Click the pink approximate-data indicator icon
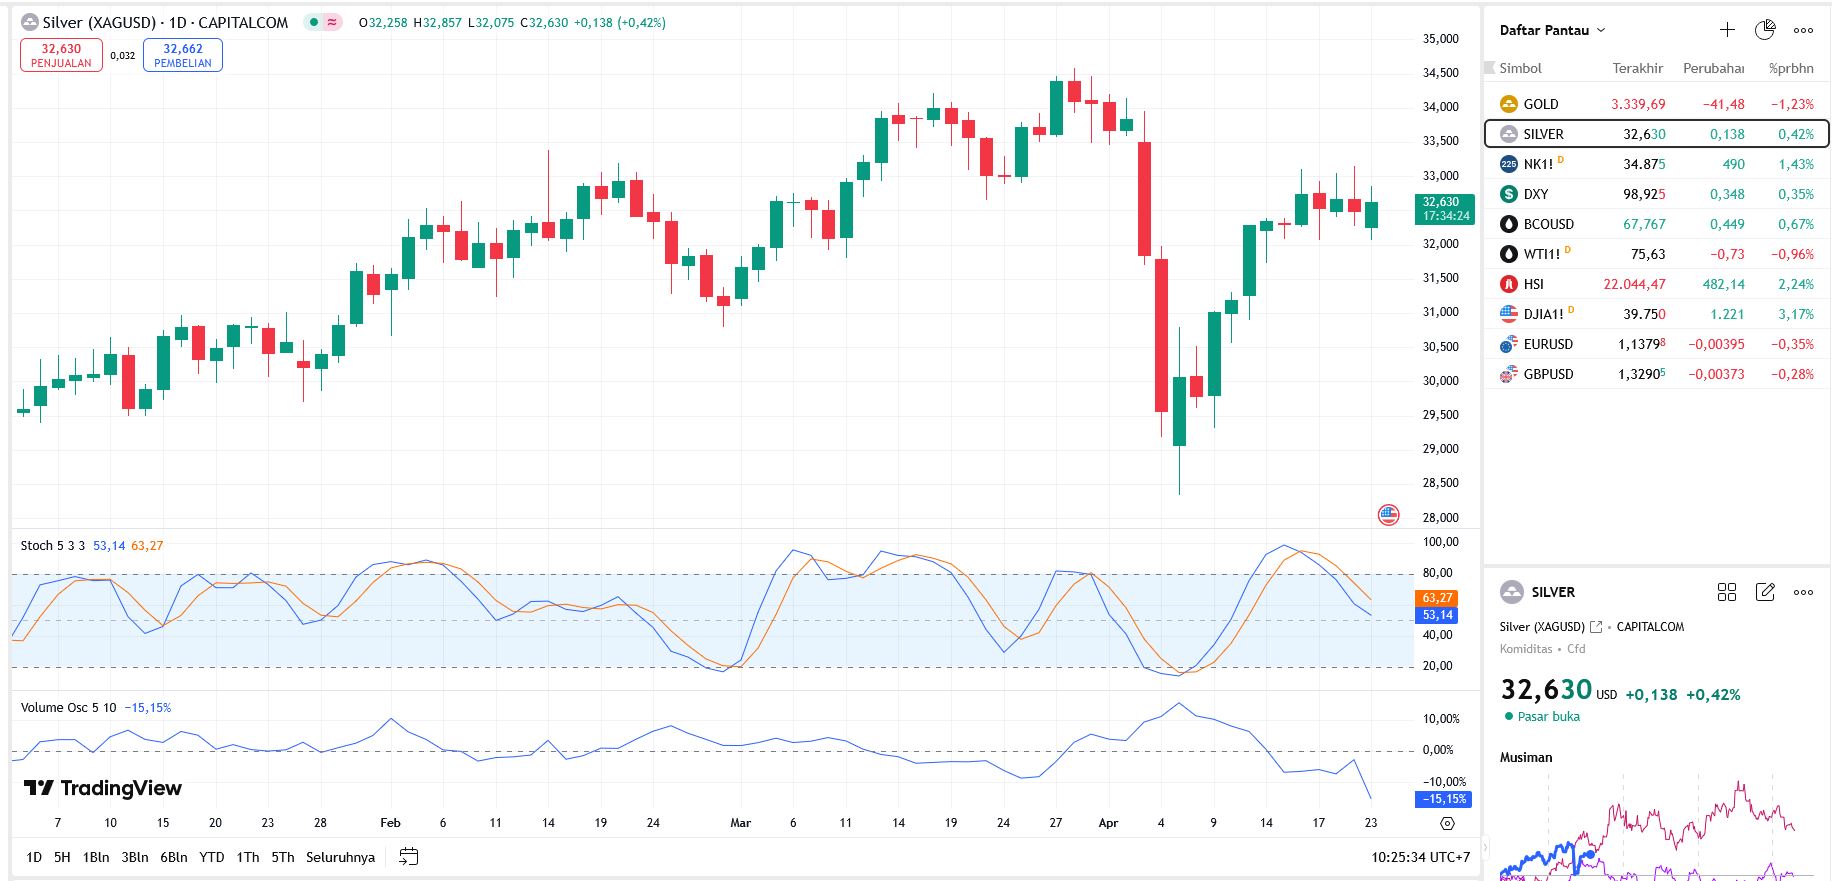Screen dimensions: 1832x881 pos(332,22)
